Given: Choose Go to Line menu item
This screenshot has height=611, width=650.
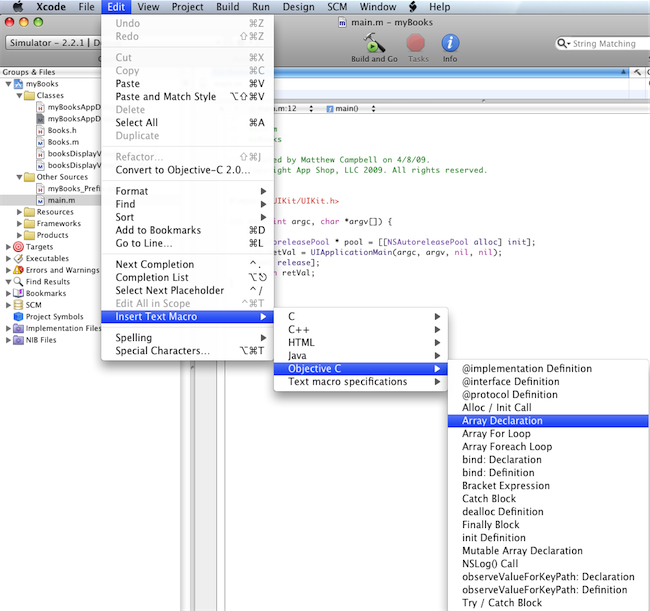Looking at the screenshot, I should tap(187, 243).
